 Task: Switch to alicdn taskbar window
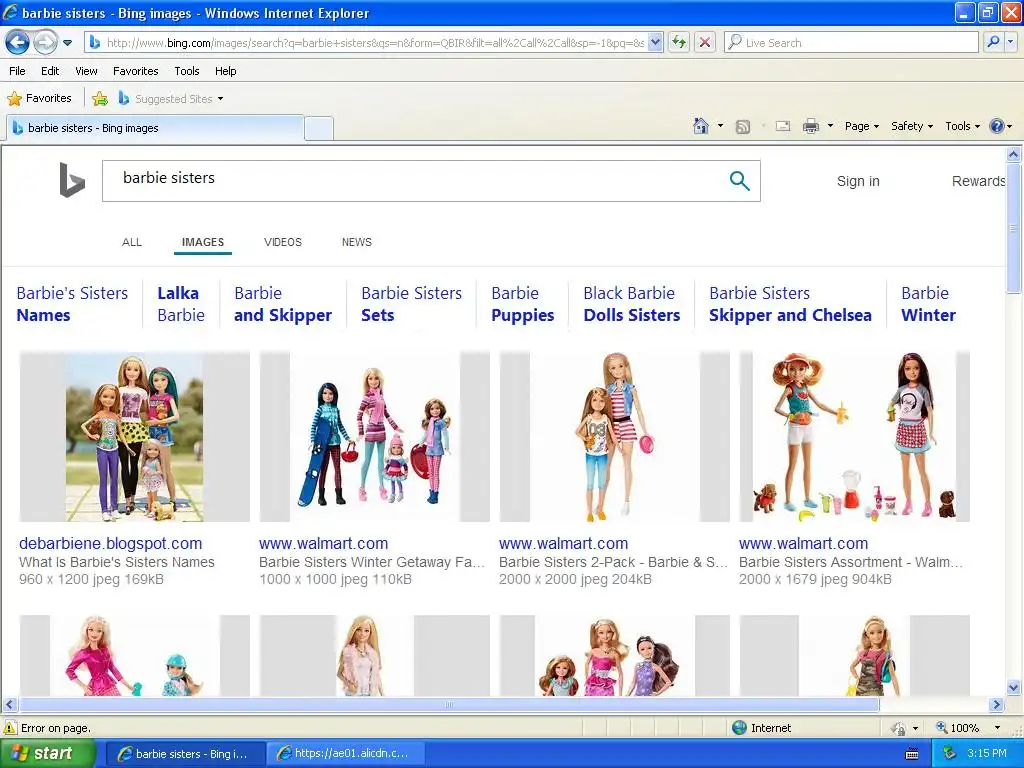[x=344, y=753]
